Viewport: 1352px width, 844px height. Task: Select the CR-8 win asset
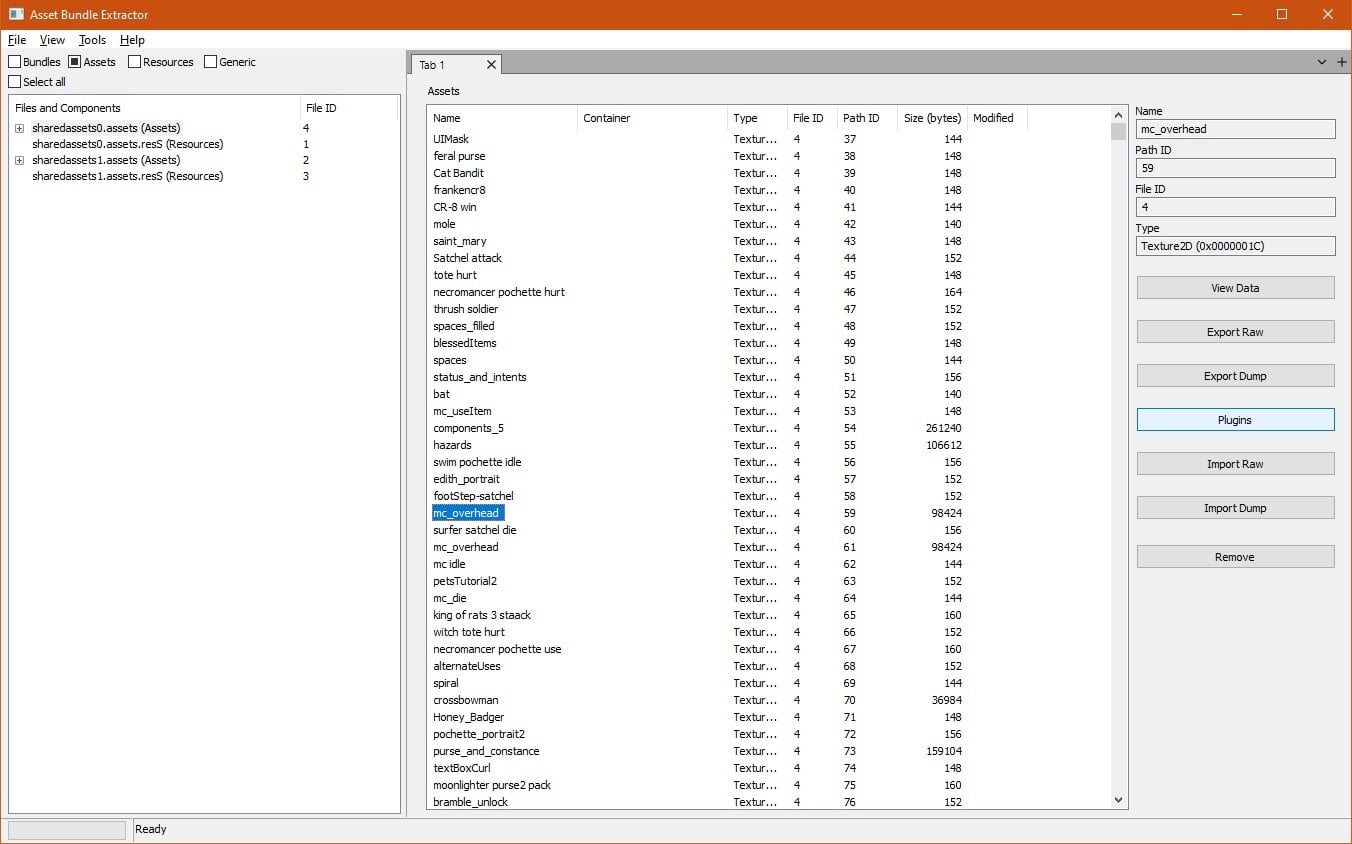click(x=455, y=207)
